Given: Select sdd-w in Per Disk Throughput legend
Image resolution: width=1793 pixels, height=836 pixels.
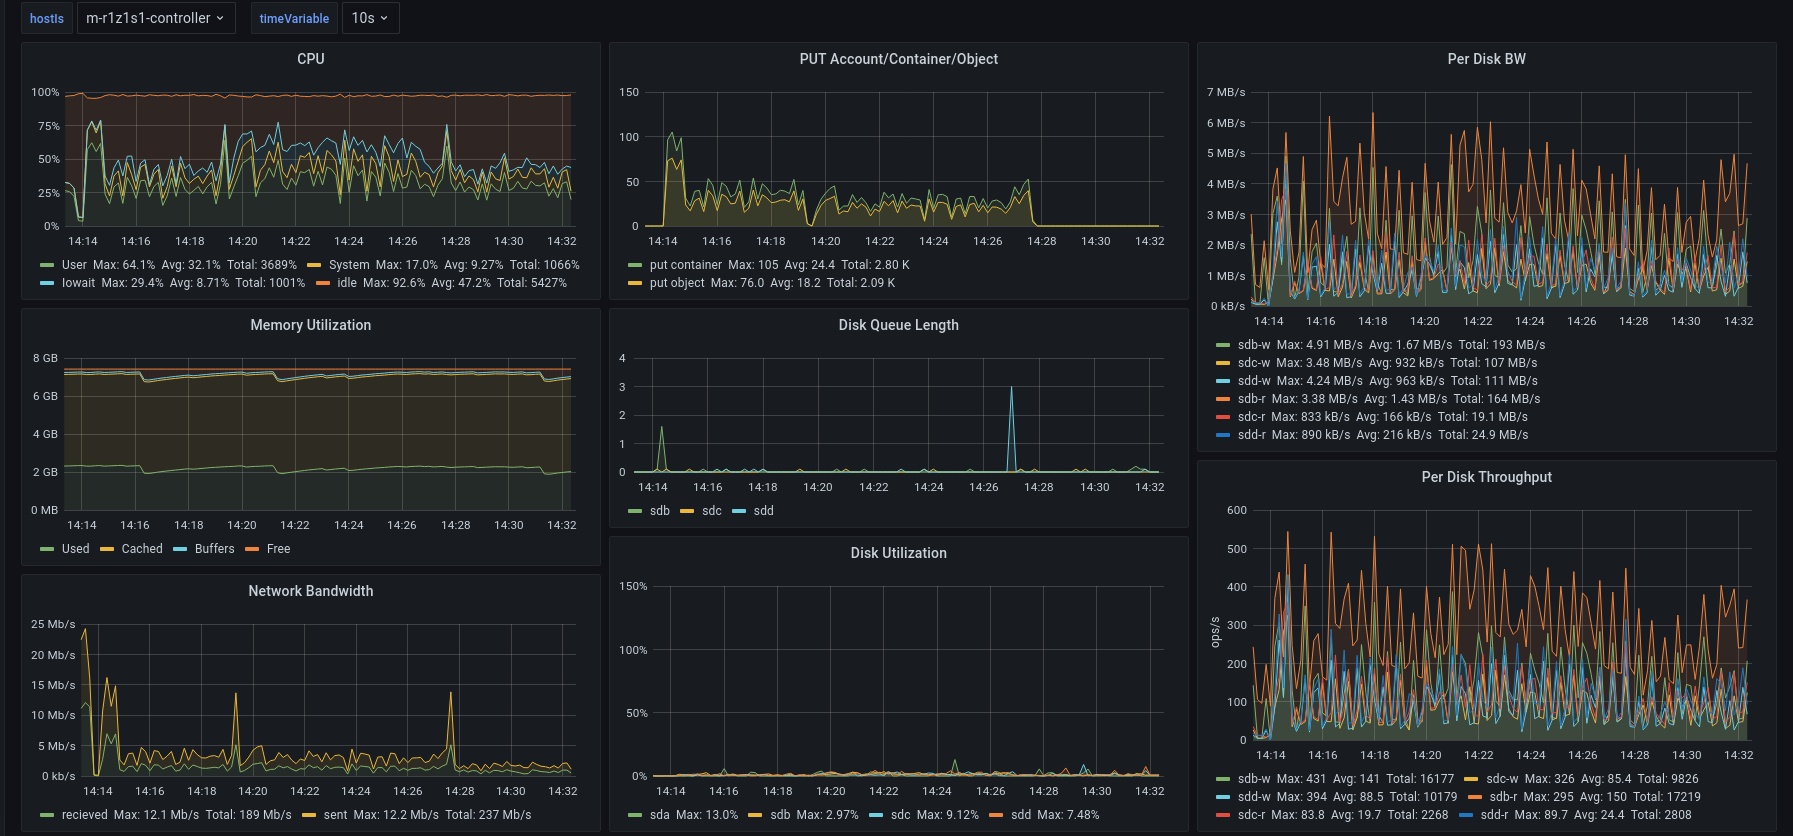Looking at the screenshot, I should click(1254, 797).
